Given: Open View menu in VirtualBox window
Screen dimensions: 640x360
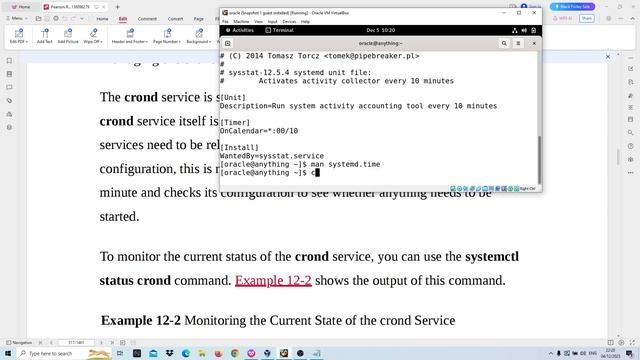Looking at the screenshot, I should (258, 22).
